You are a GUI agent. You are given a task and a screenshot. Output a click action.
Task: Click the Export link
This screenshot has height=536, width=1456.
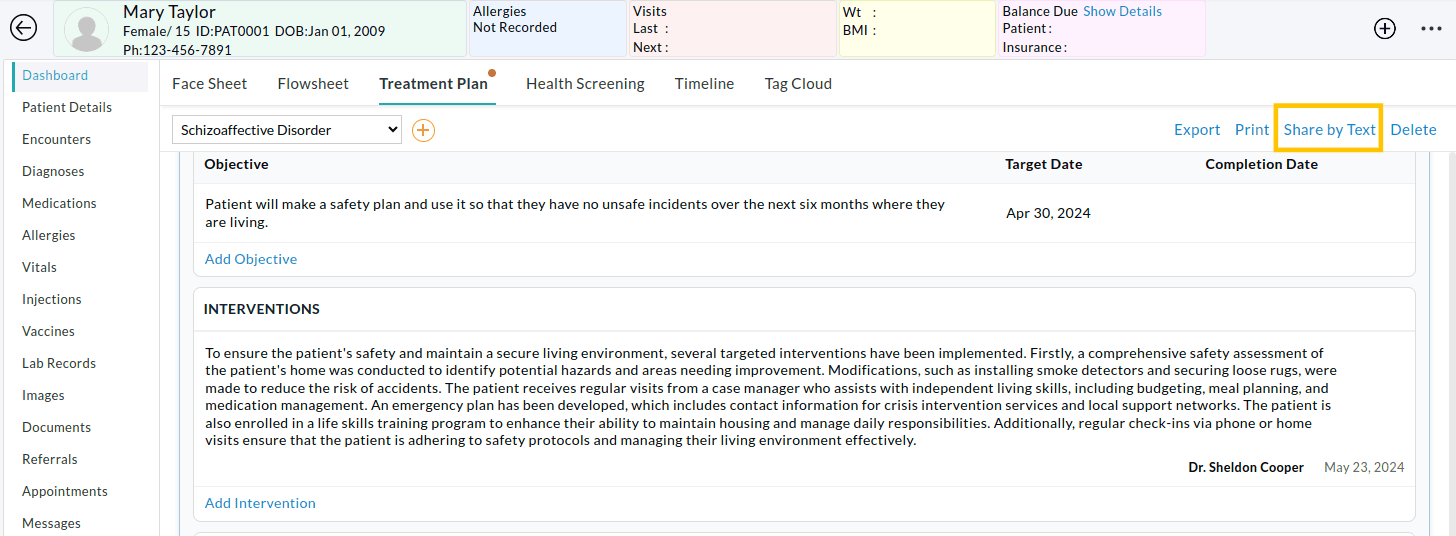pyautogui.click(x=1196, y=130)
